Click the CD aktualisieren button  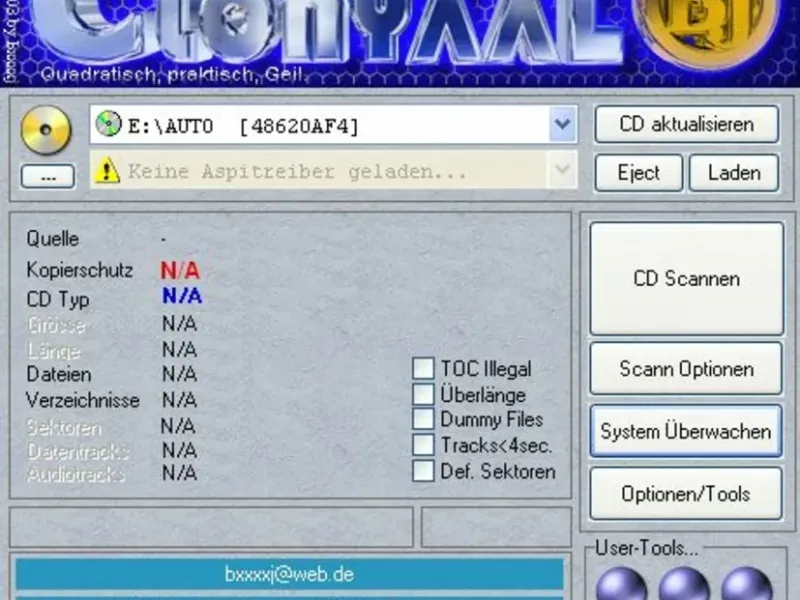coord(687,124)
